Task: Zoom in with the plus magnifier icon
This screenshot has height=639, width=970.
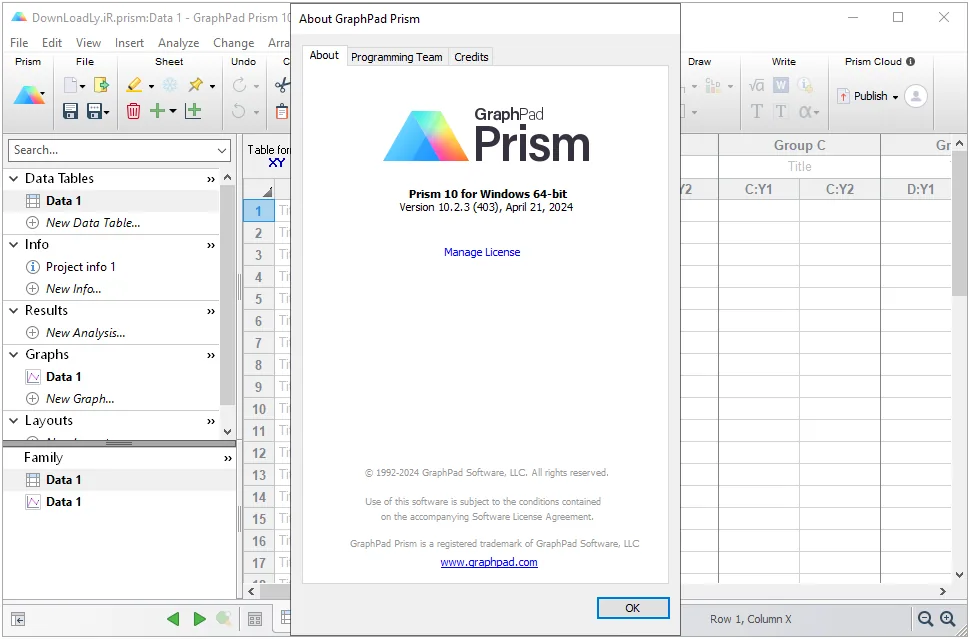Action: click(x=948, y=619)
